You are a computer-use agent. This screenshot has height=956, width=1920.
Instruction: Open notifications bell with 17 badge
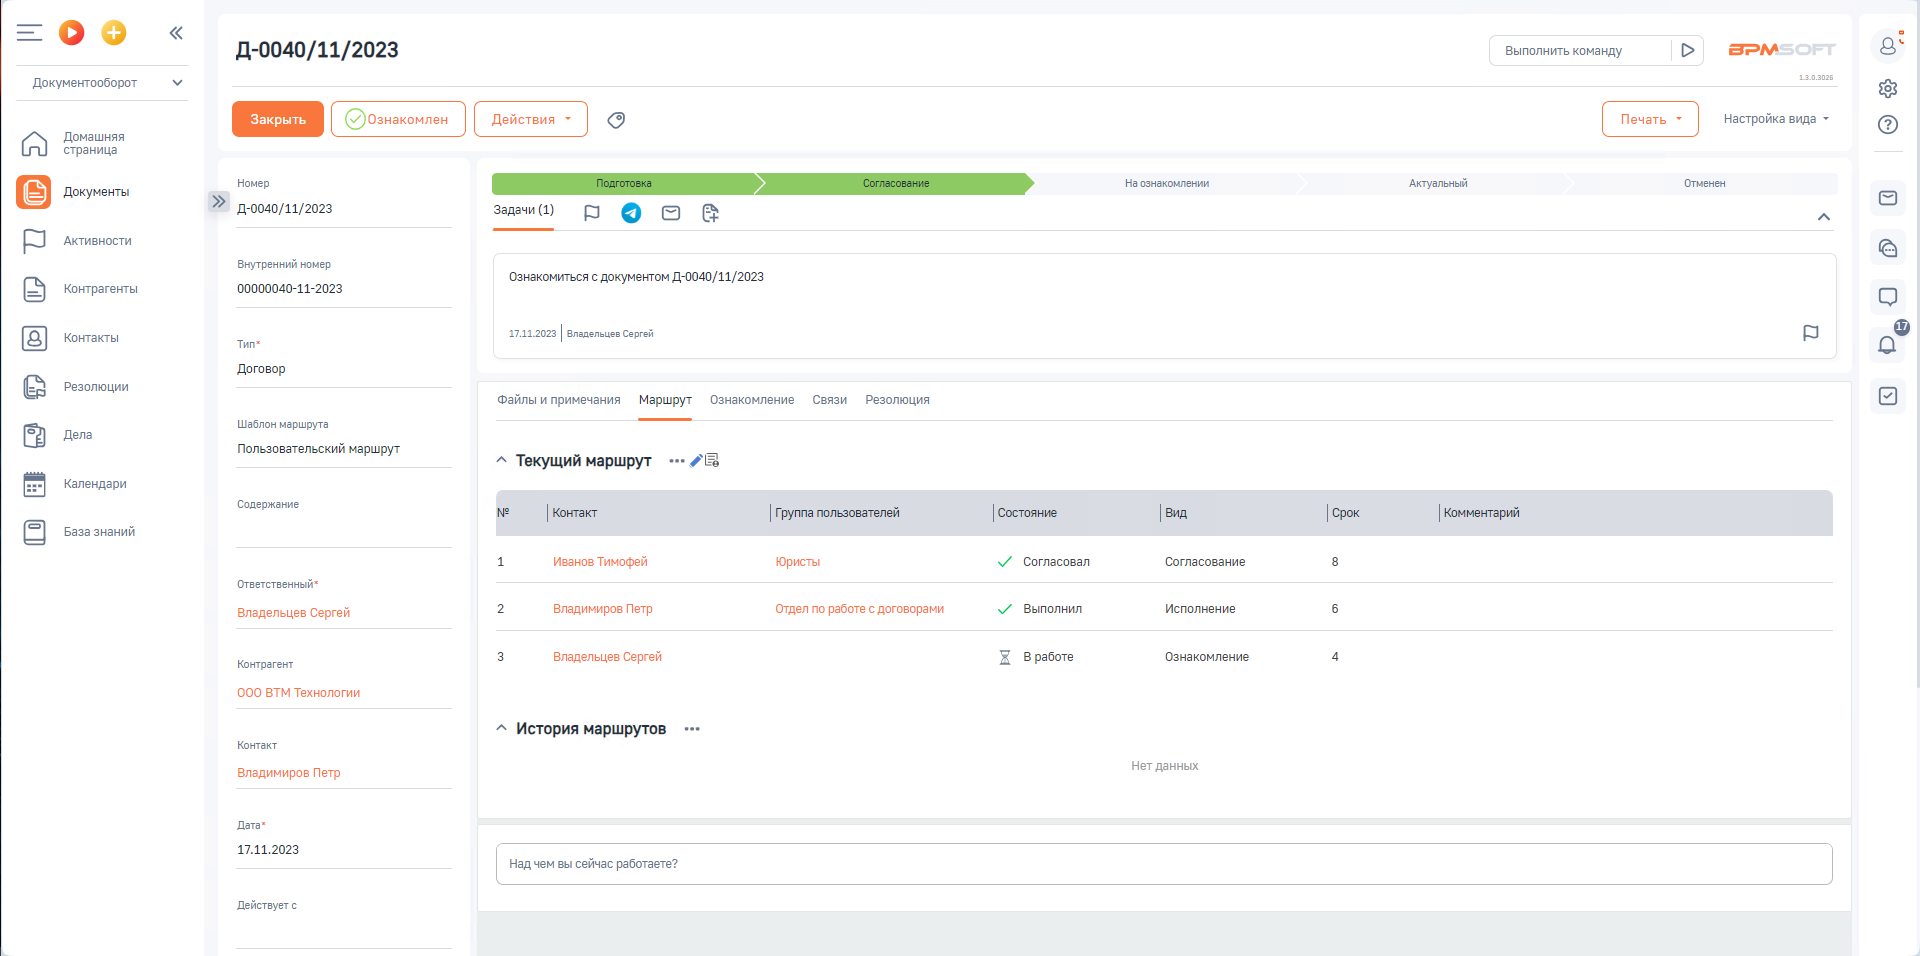[1888, 344]
